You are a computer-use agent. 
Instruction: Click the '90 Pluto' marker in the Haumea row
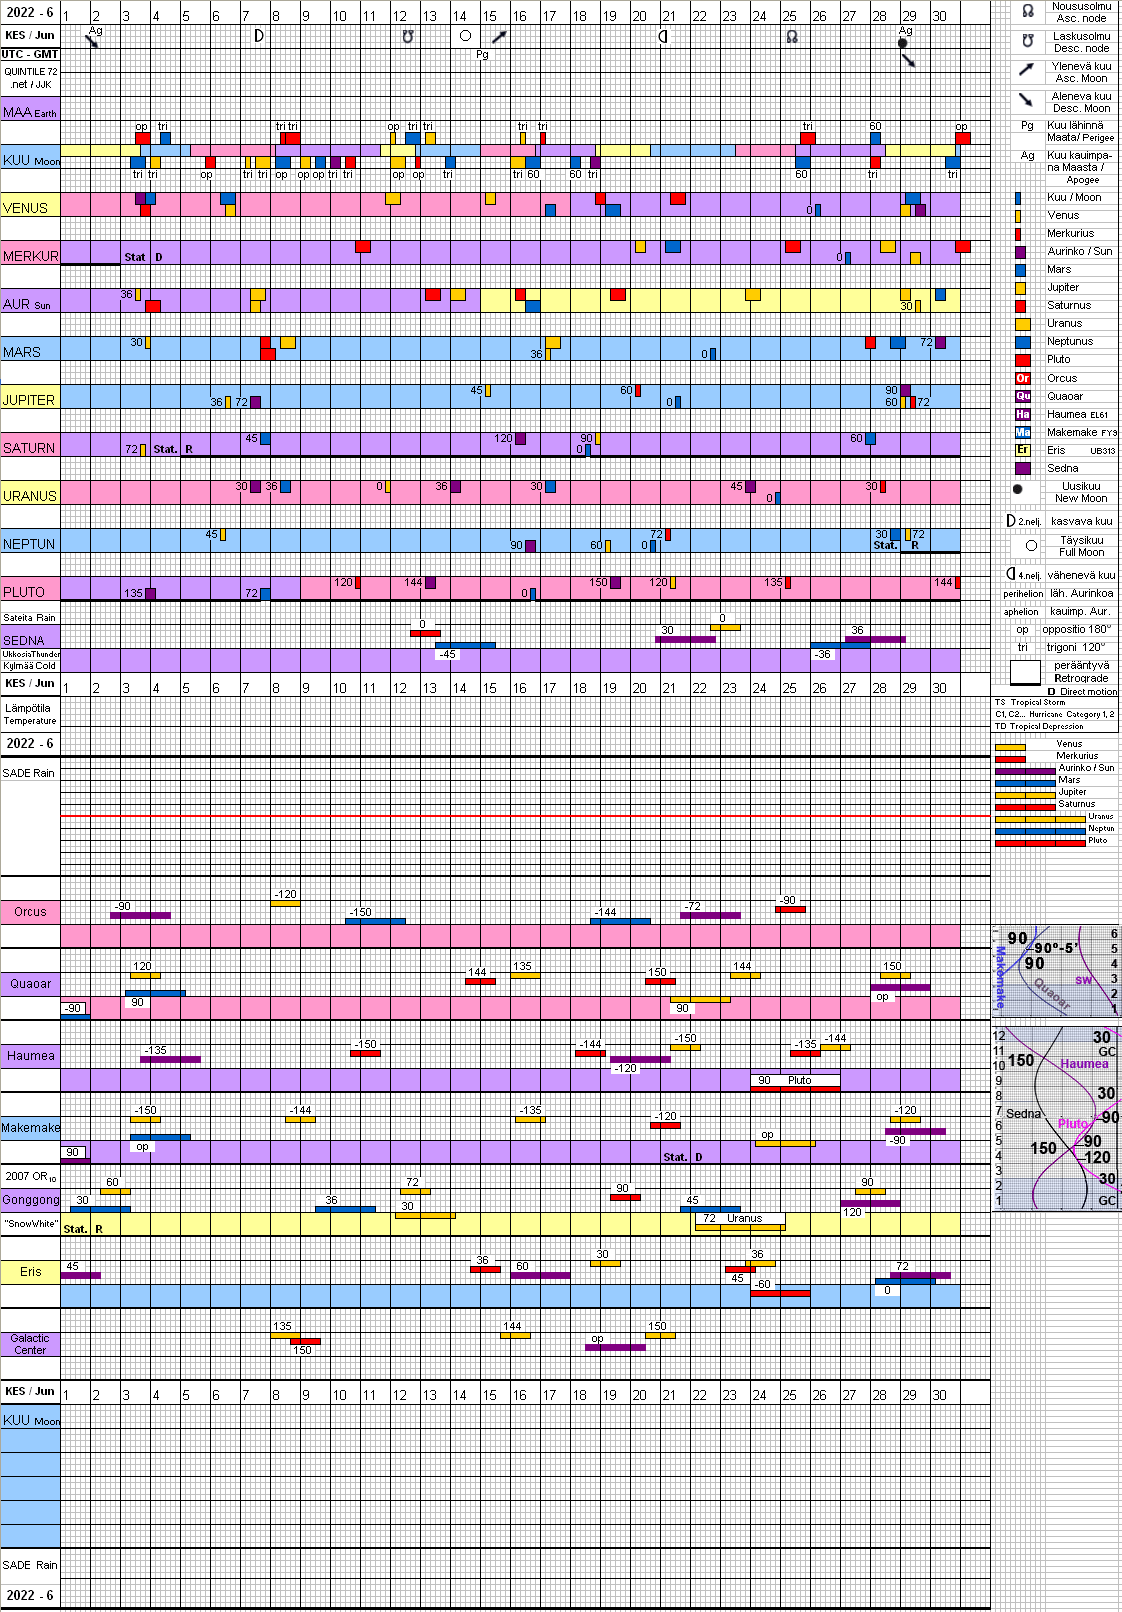pos(795,1081)
